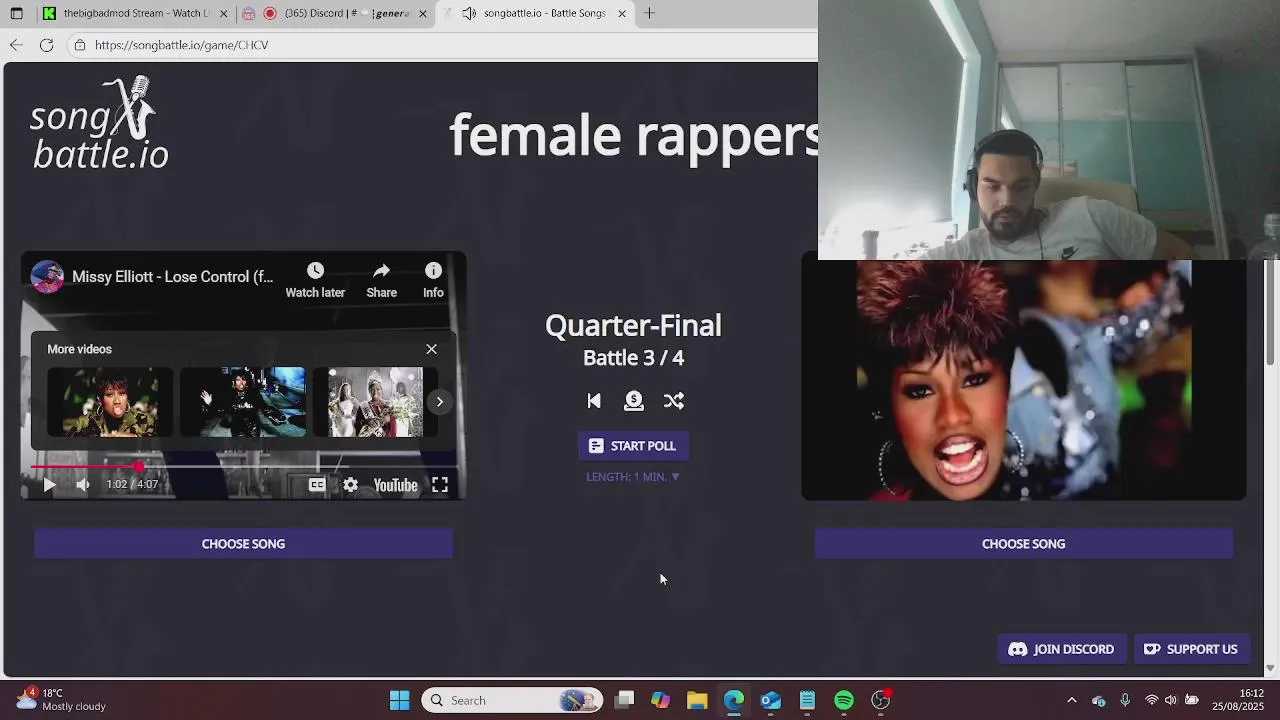
Task: Mute the songbattle.io tab audio icon
Action: (469, 14)
